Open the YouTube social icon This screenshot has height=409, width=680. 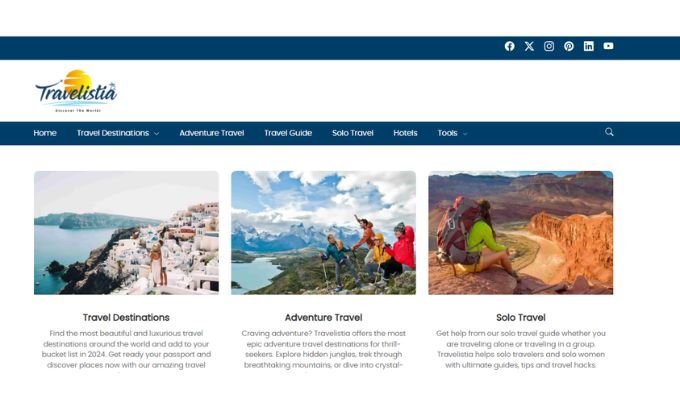pos(608,46)
